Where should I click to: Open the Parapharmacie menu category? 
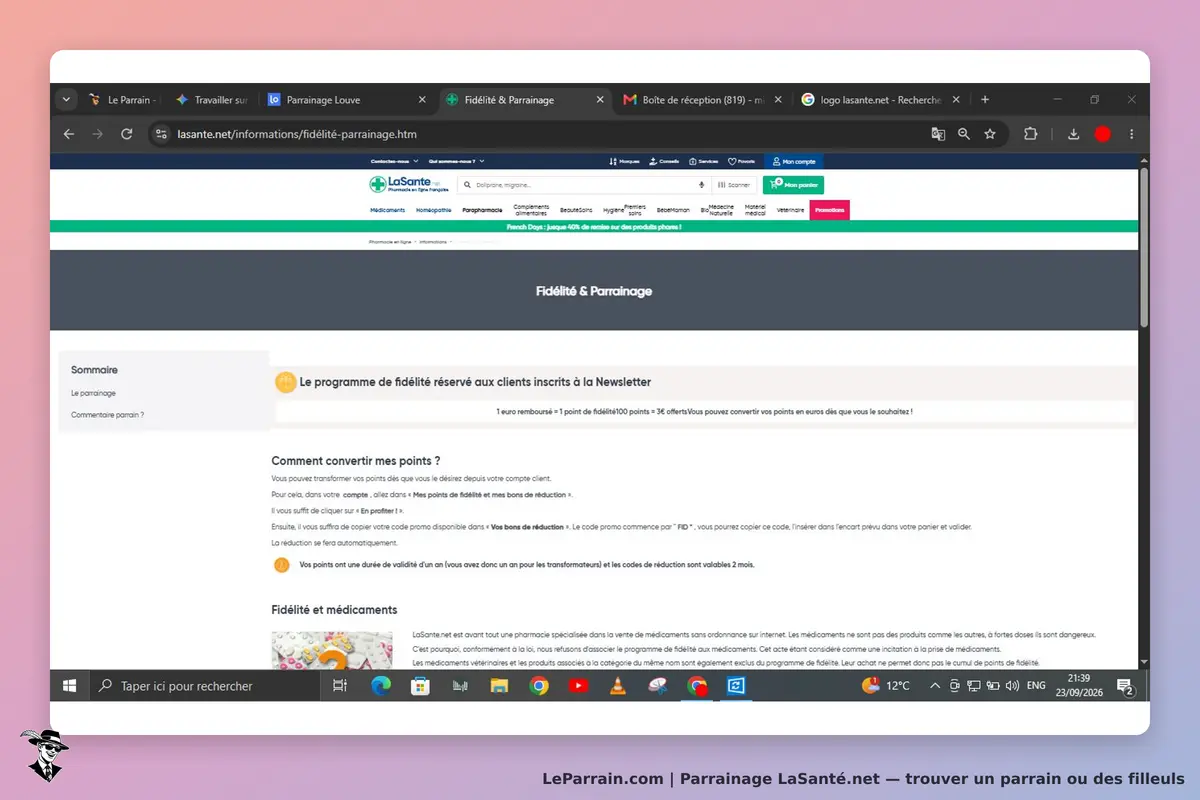point(482,210)
